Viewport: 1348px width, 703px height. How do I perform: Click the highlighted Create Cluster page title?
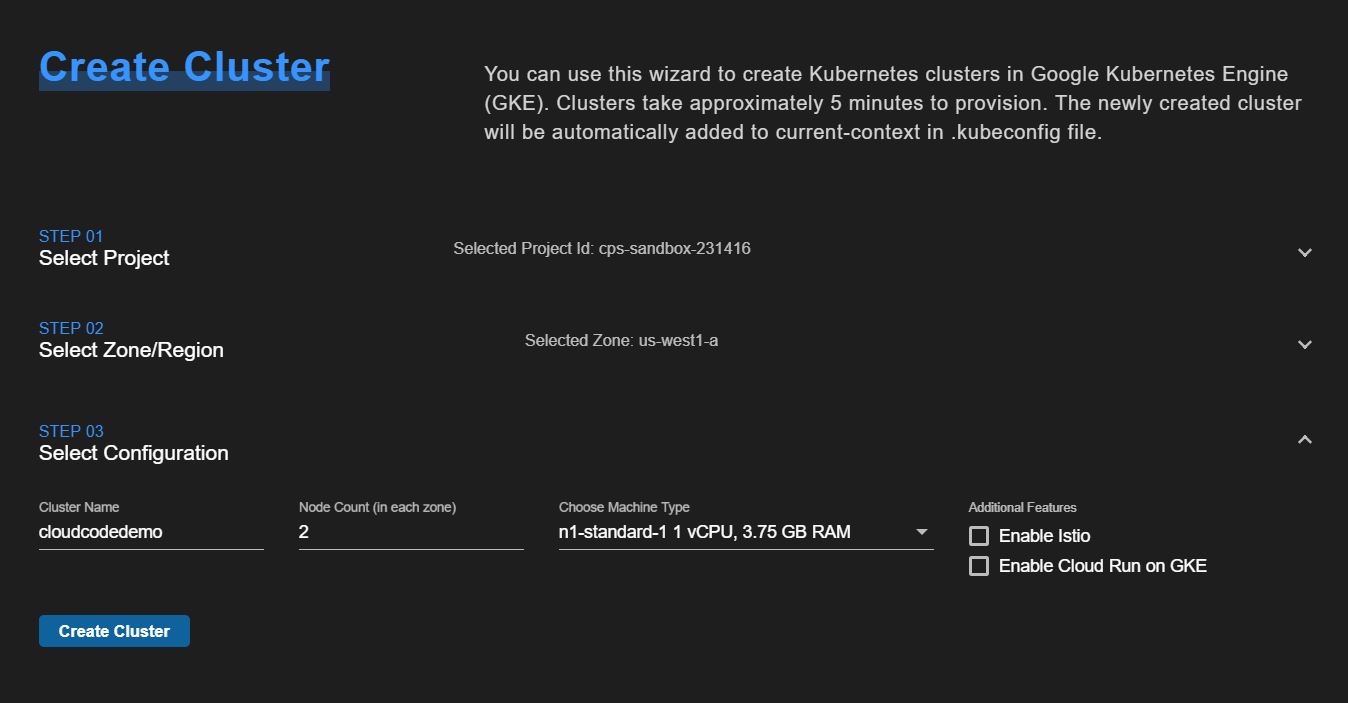tap(184, 66)
